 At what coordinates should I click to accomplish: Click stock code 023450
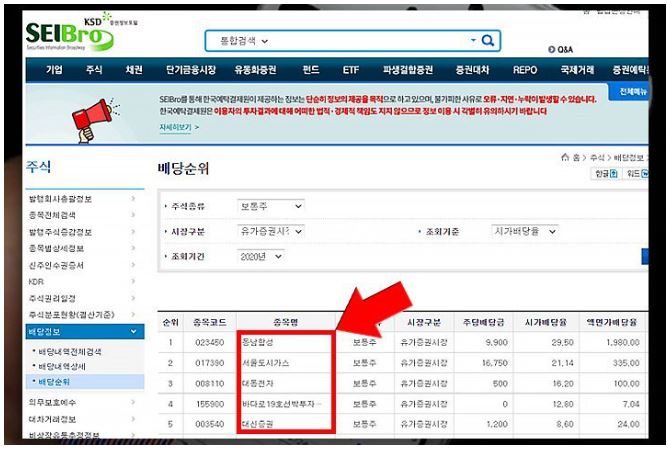210,342
